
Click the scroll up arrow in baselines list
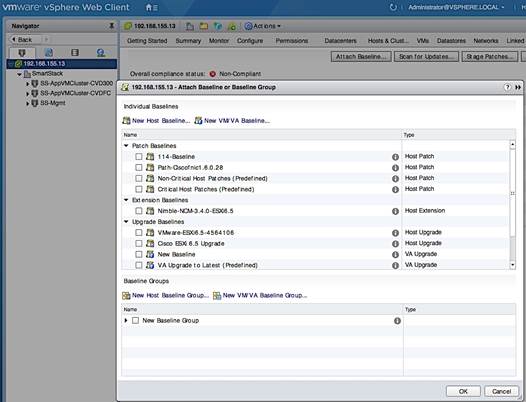click(512, 145)
